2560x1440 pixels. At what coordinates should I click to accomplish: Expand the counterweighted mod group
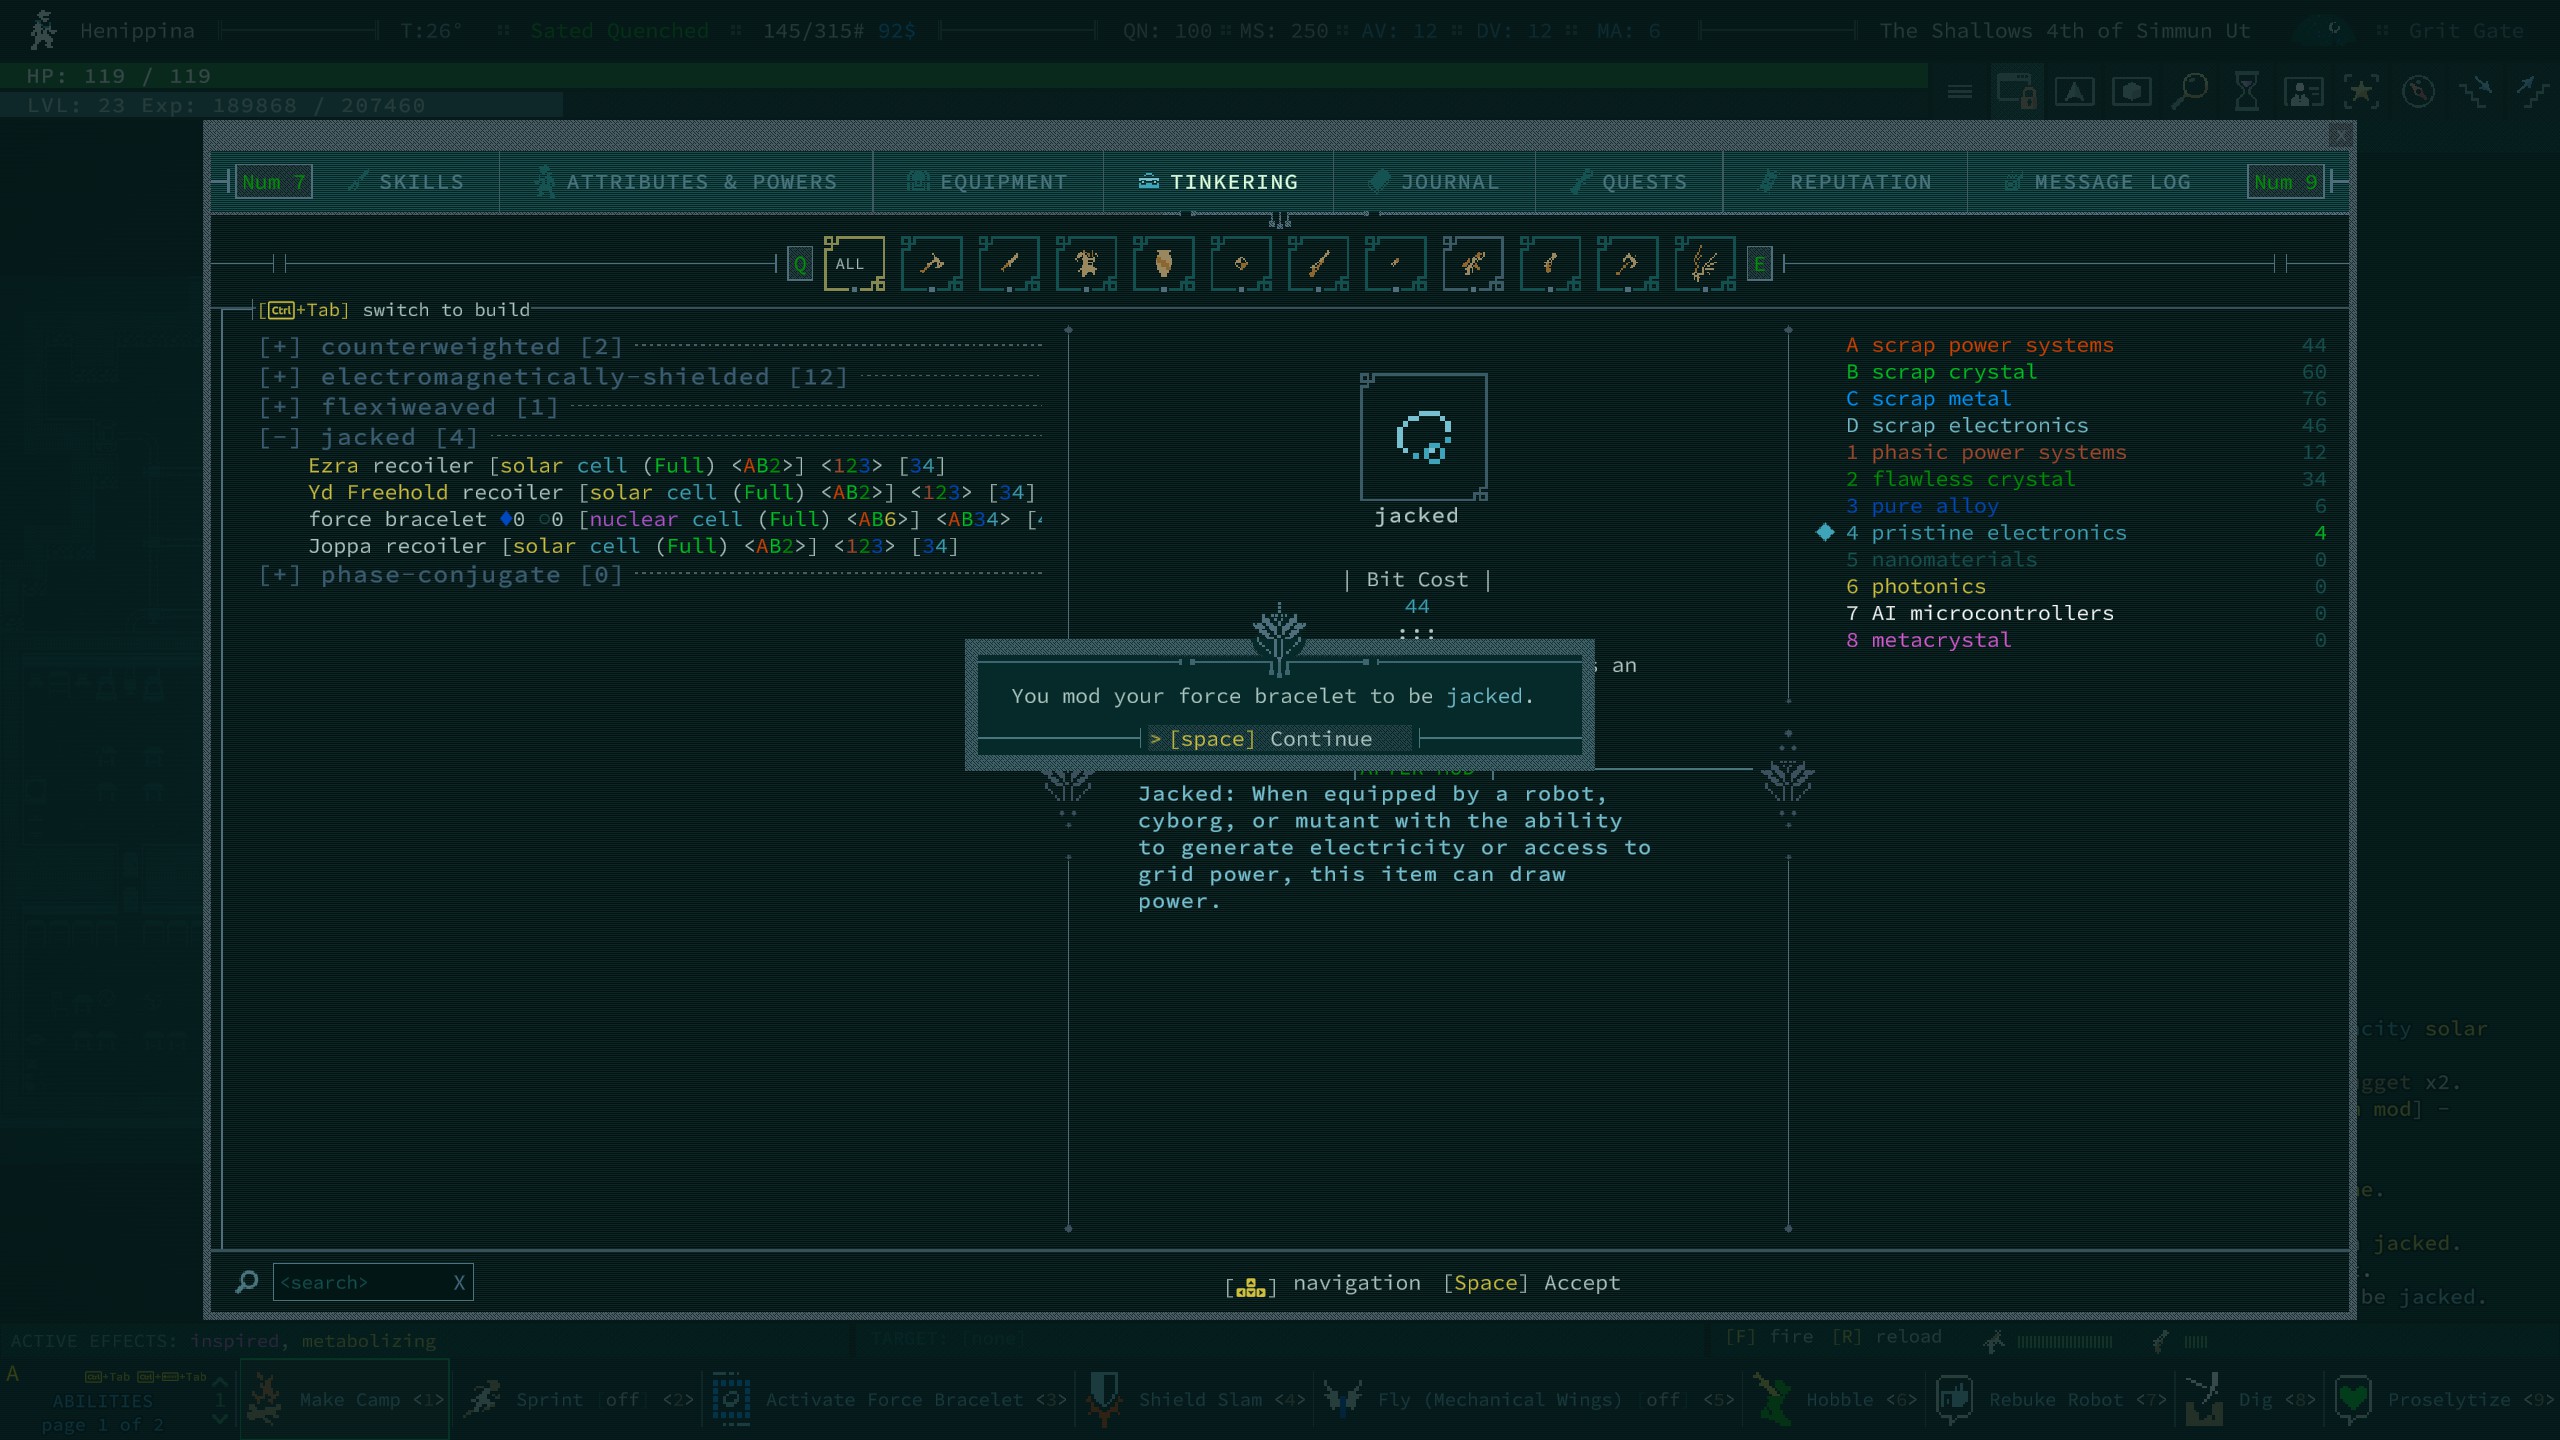point(280,347)
